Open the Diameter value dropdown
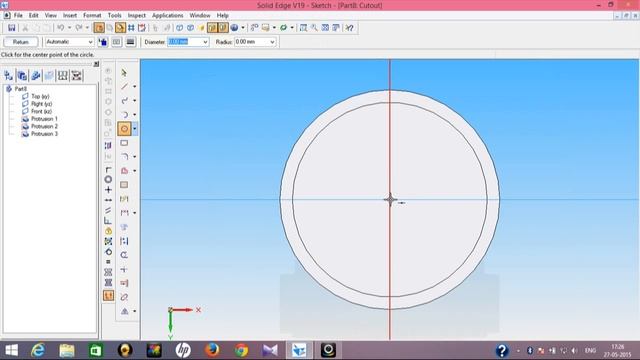Viewport: 640px width, 360px height. click(205, 42)
